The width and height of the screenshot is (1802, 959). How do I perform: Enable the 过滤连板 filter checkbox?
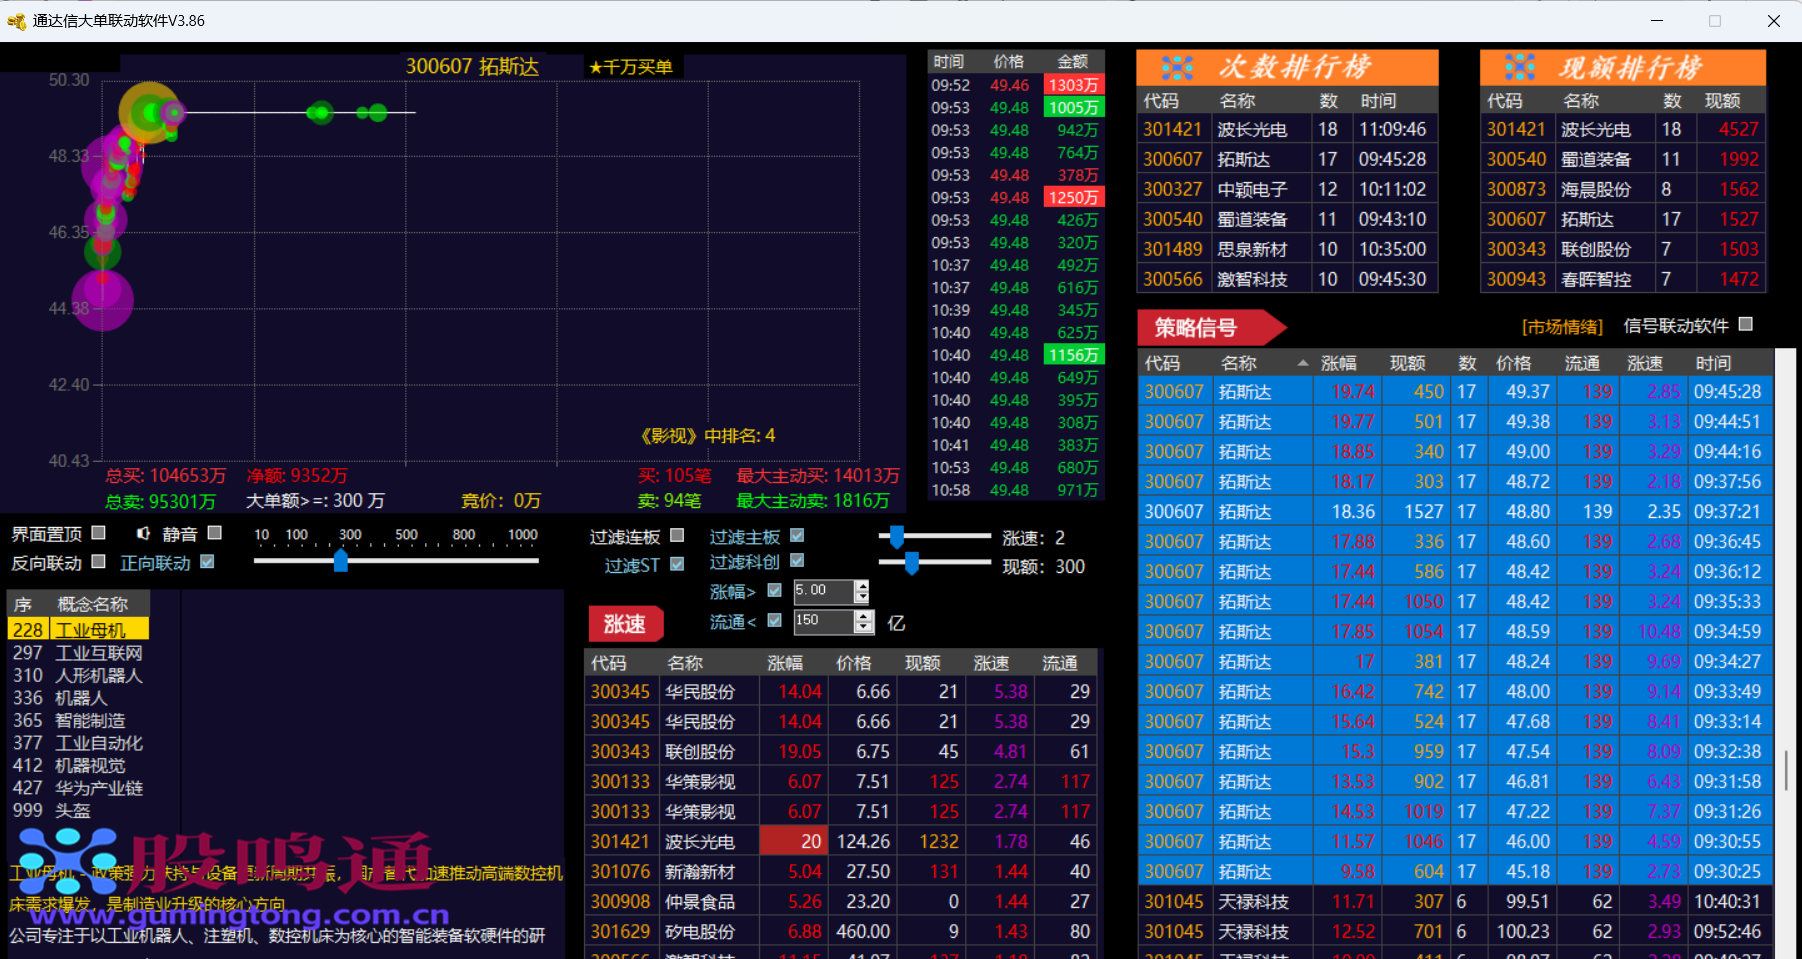click(677, 536)
